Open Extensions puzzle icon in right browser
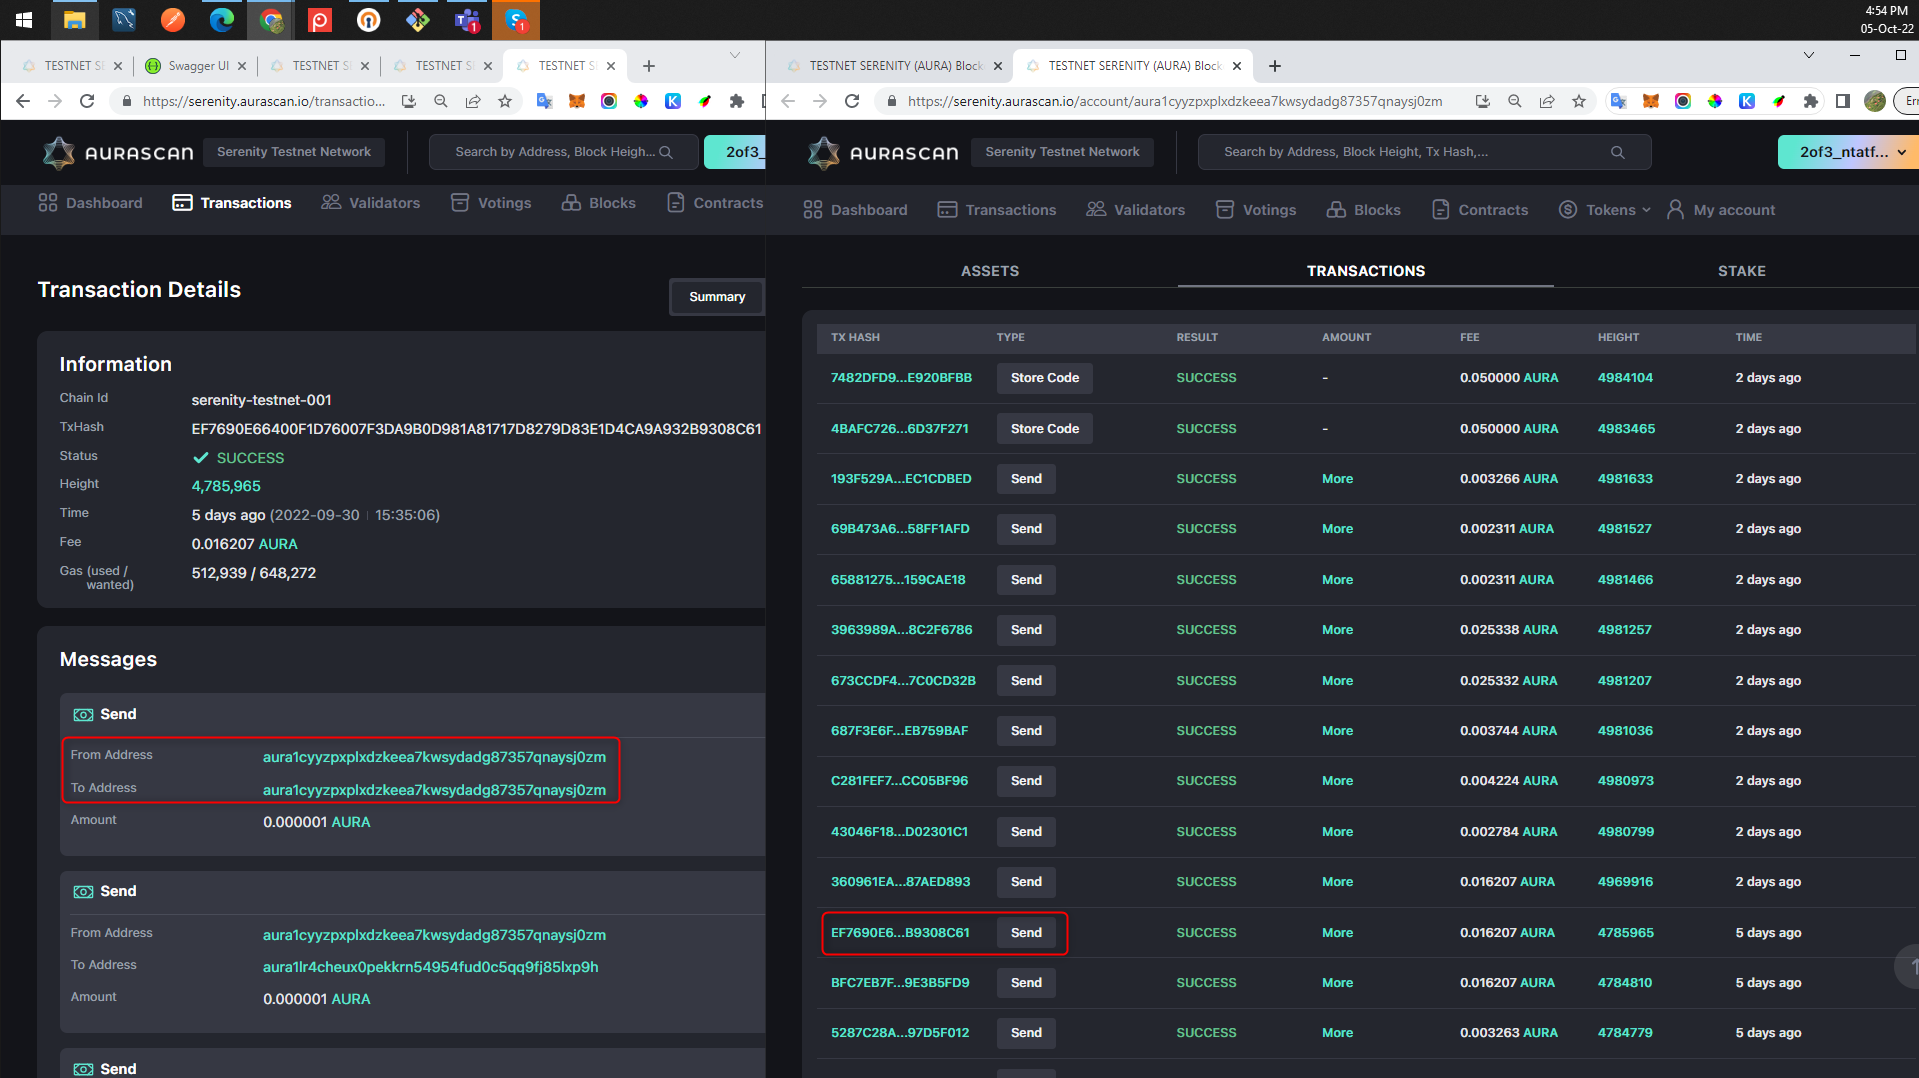This screenshot has height=1078, width=1919. (1811, 101)
